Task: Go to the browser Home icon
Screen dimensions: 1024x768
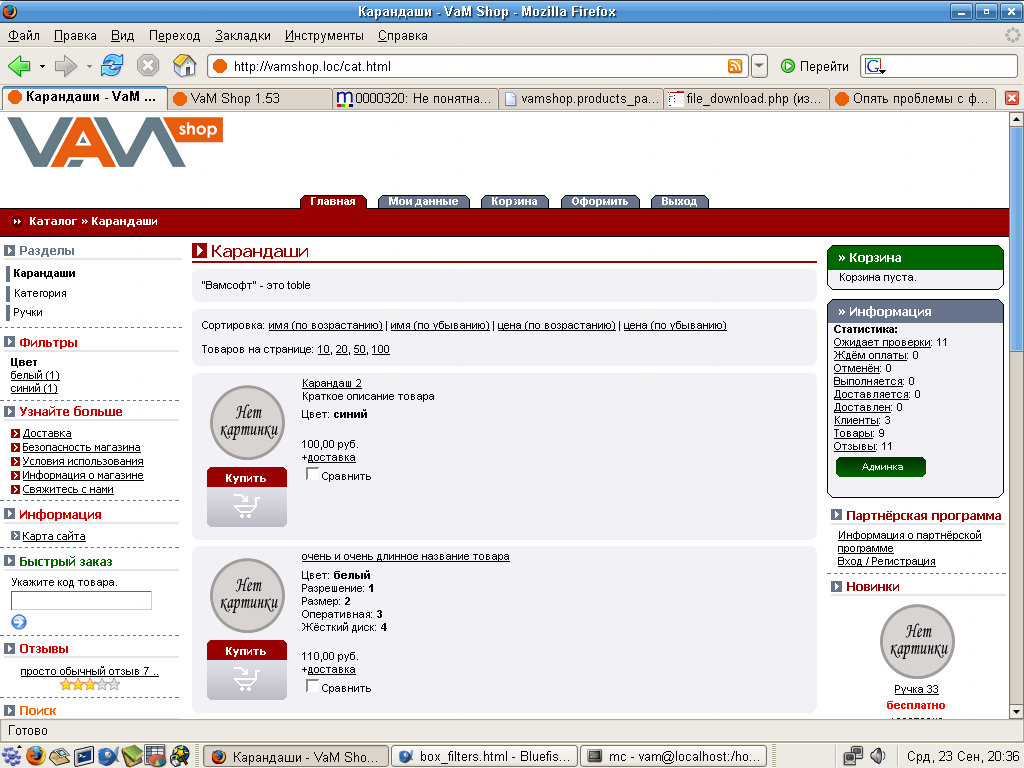Action: [x=184, y=66]
